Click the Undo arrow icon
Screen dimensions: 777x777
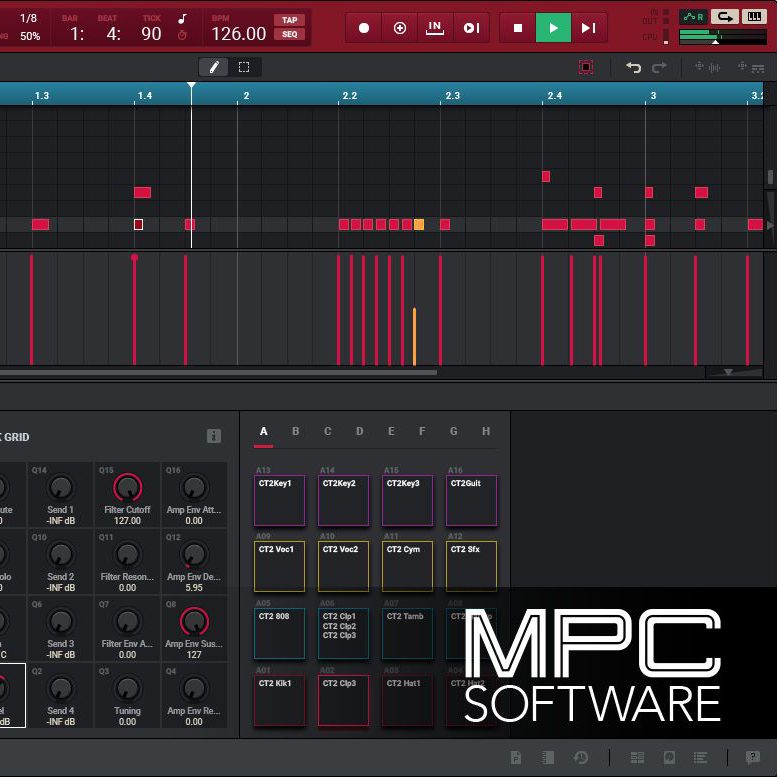633,67
